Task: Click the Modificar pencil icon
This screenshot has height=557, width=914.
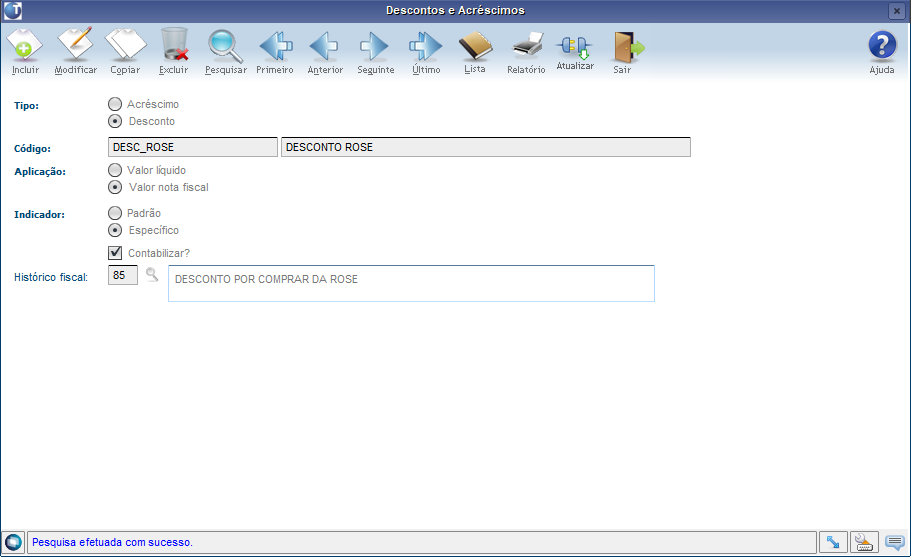Action: [x=76, y=44]
